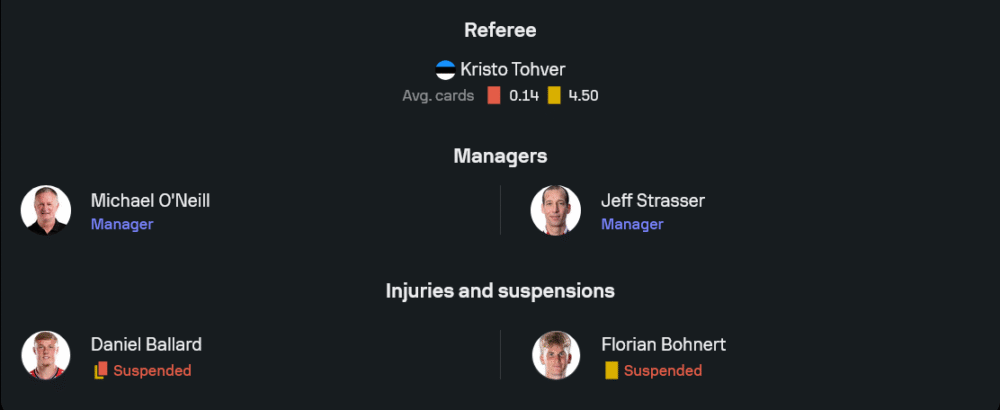Click the Michael O'Neill name link

[150, 200]
